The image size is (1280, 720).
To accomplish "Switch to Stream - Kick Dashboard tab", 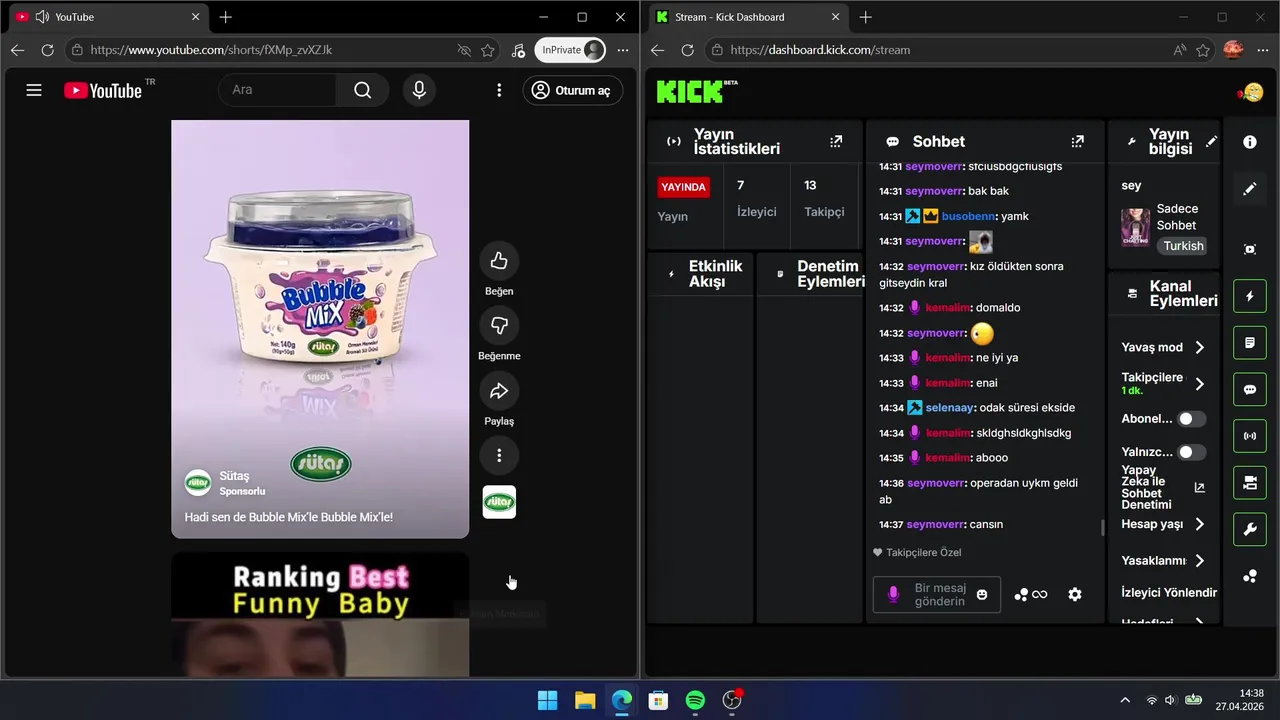I will 747,17.
